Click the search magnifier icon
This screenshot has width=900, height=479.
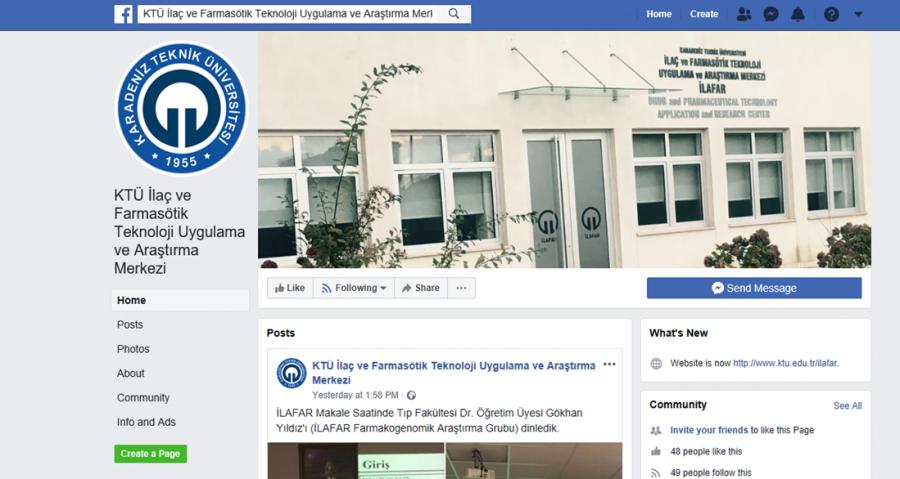click(x=453, y=14)
